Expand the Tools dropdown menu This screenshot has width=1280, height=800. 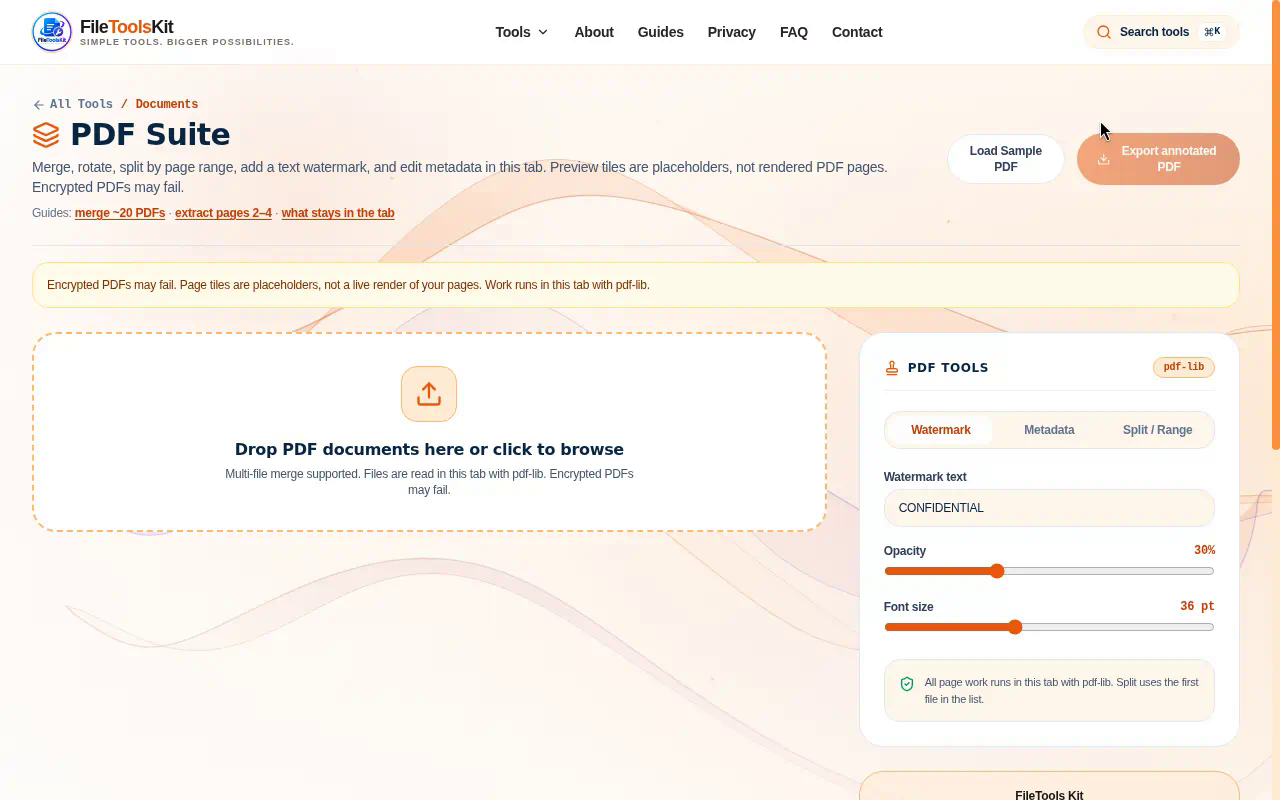(522, 32)
